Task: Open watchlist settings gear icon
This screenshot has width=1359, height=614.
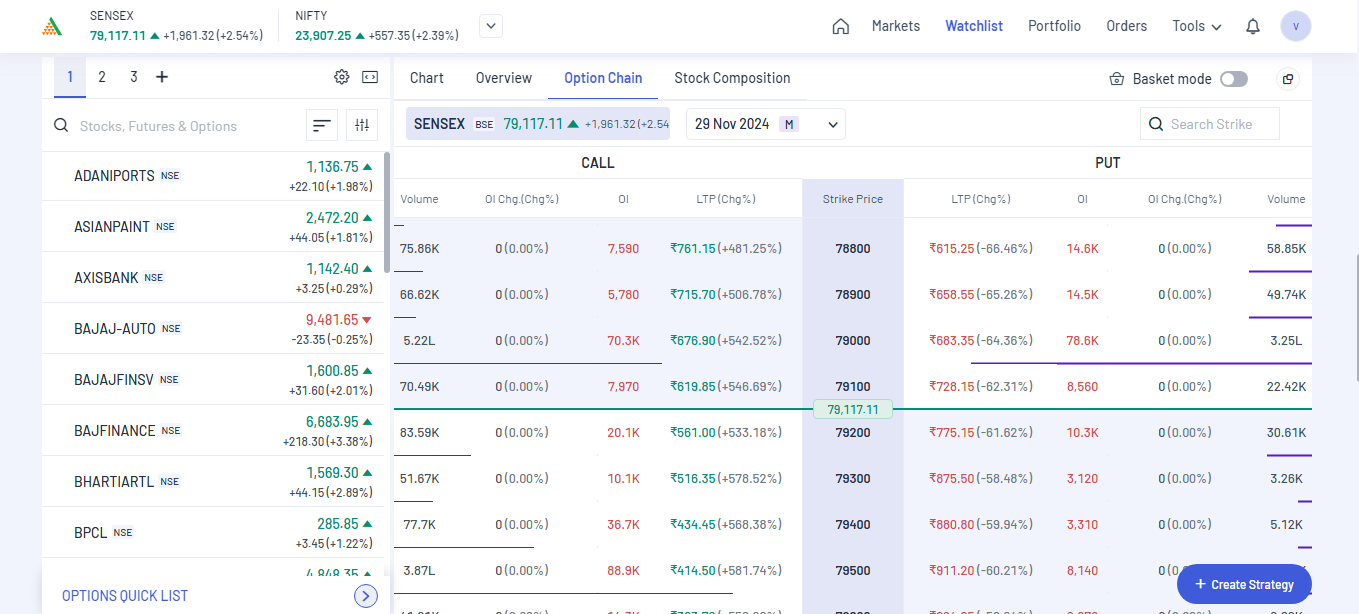Action: (x=342, y=77)
